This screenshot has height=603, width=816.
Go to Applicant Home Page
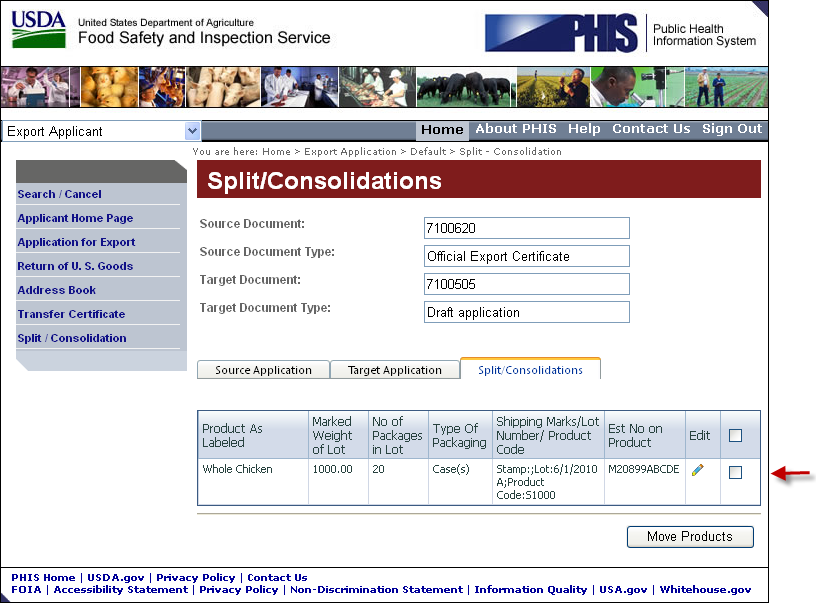point(75,218)
